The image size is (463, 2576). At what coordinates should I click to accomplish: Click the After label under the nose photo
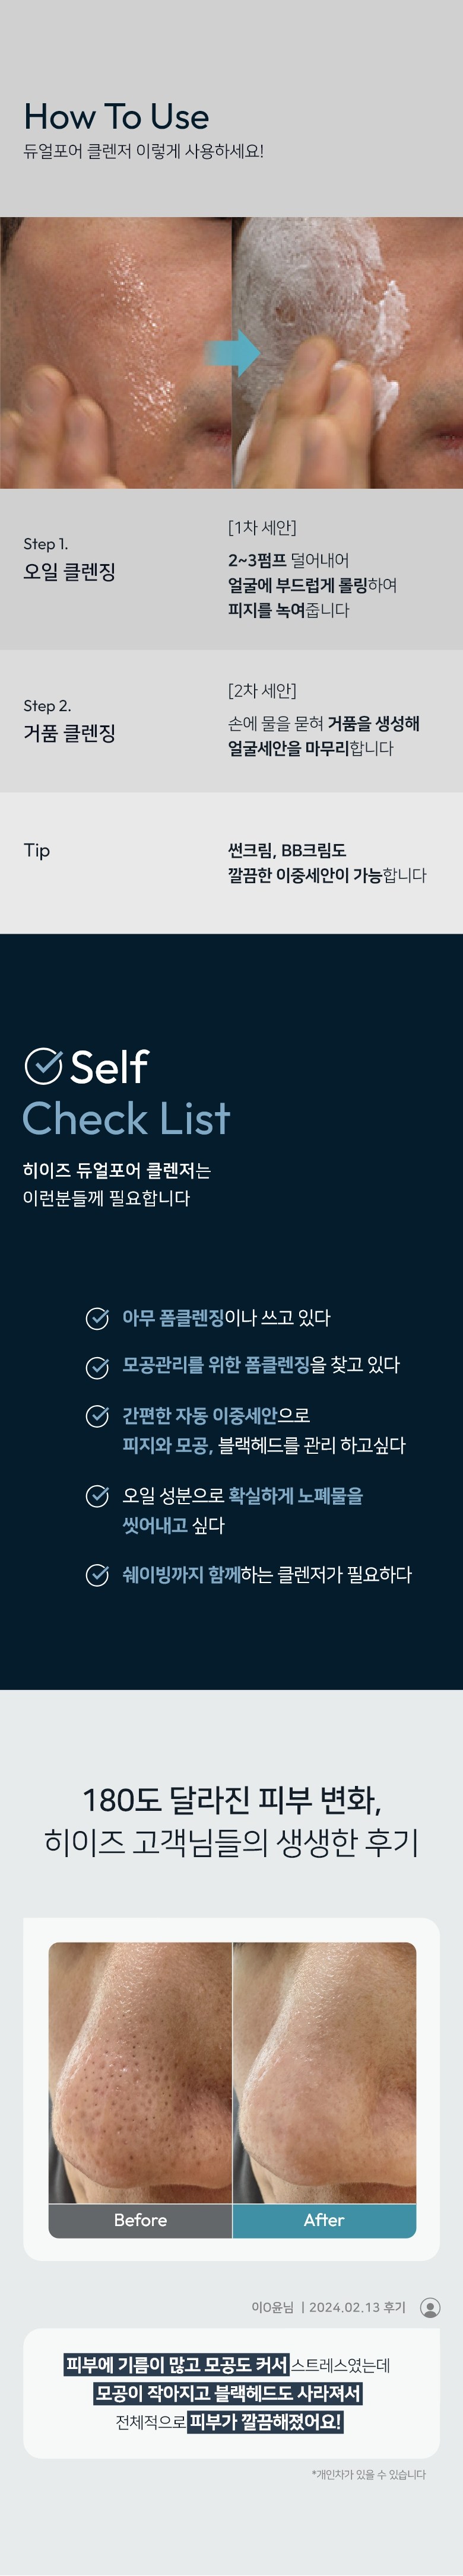(x=324, y=2220)
